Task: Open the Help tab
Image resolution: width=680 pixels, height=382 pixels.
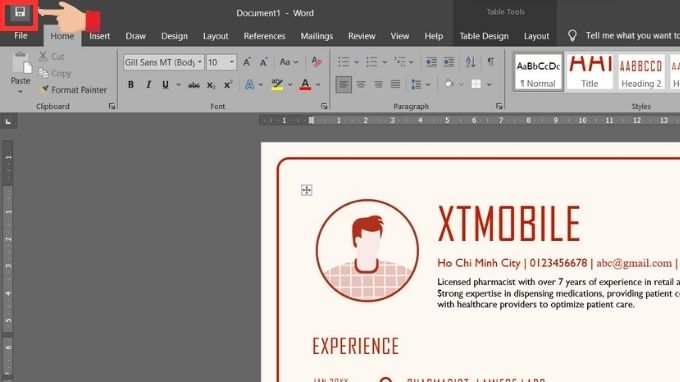Action: 434,36
